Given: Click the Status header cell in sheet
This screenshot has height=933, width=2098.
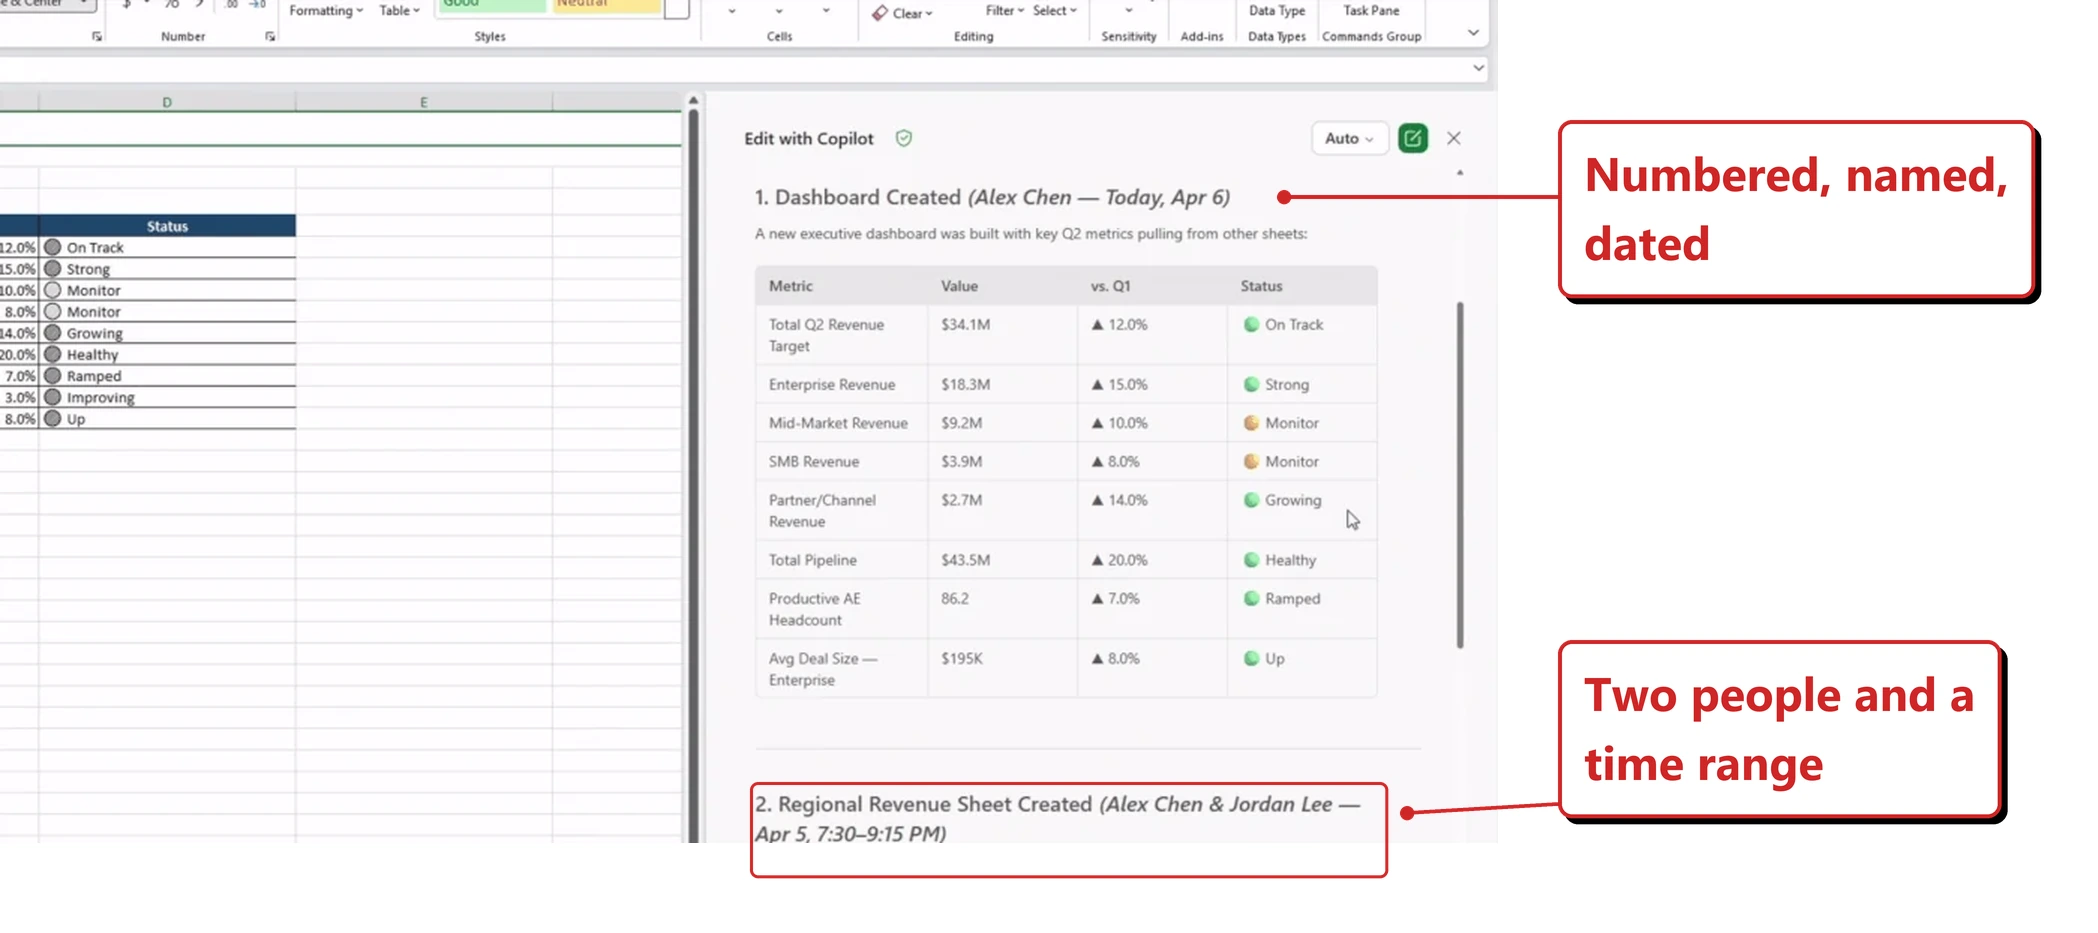Looking at the screenshot, I should point(167,226).
